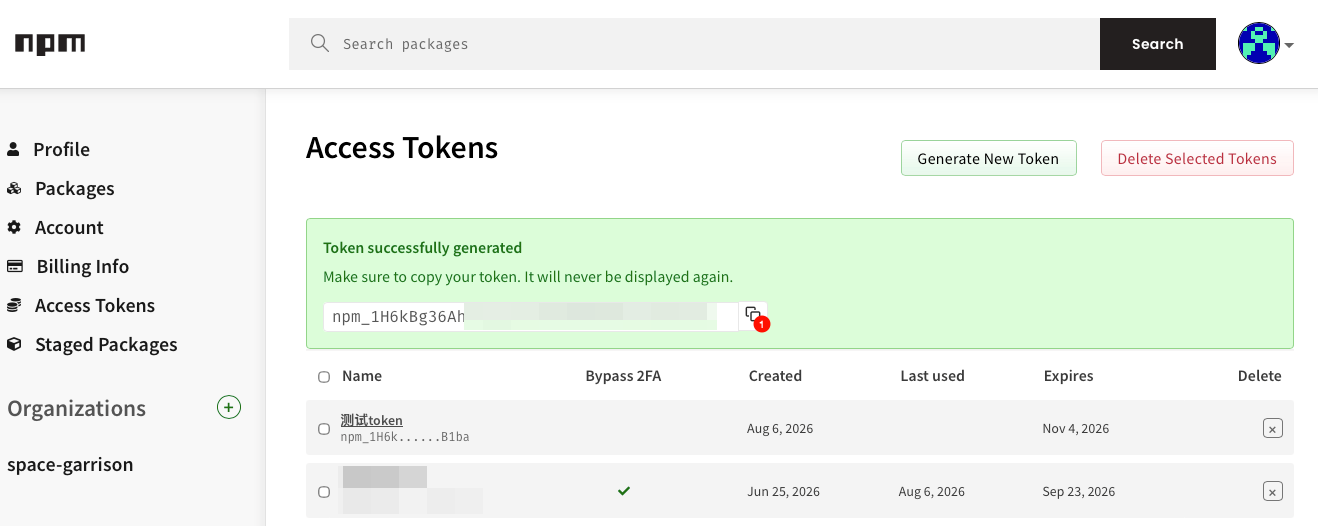Click the search magnifier icon
Image resolution: width=1318 pixels, height=526 pixels.
(x=319, y=43)
